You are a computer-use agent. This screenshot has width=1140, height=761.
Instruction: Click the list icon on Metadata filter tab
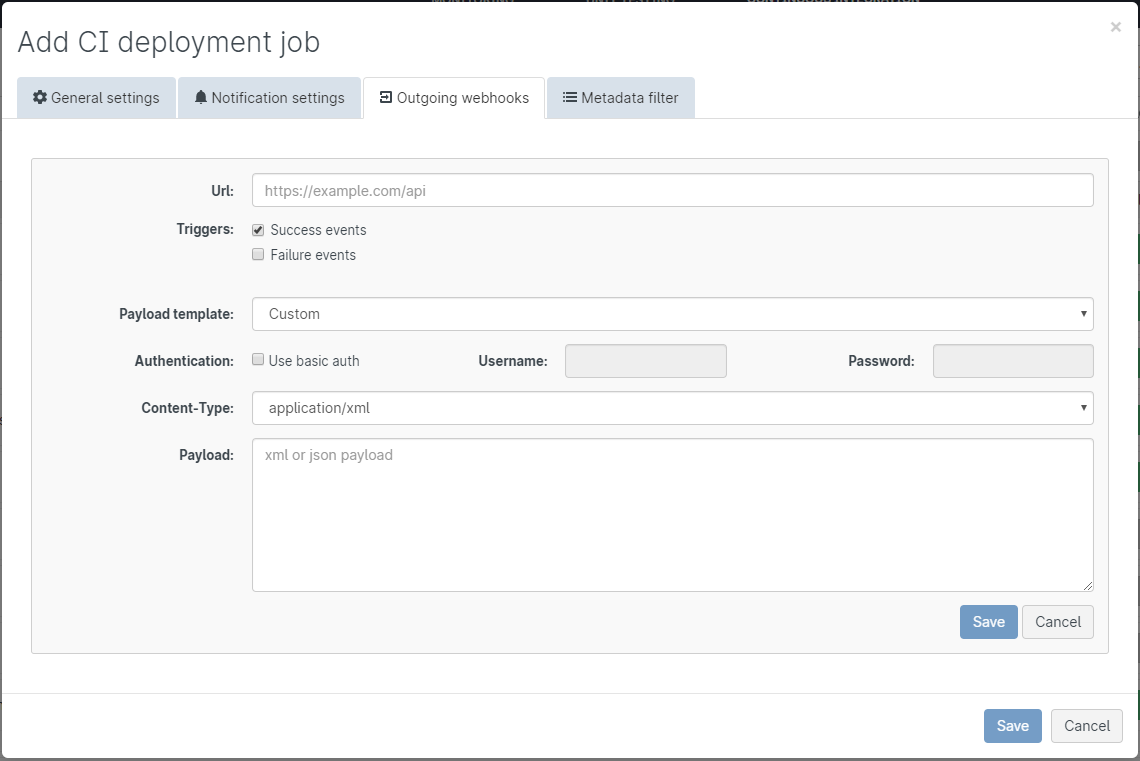[x=570, y=98]
